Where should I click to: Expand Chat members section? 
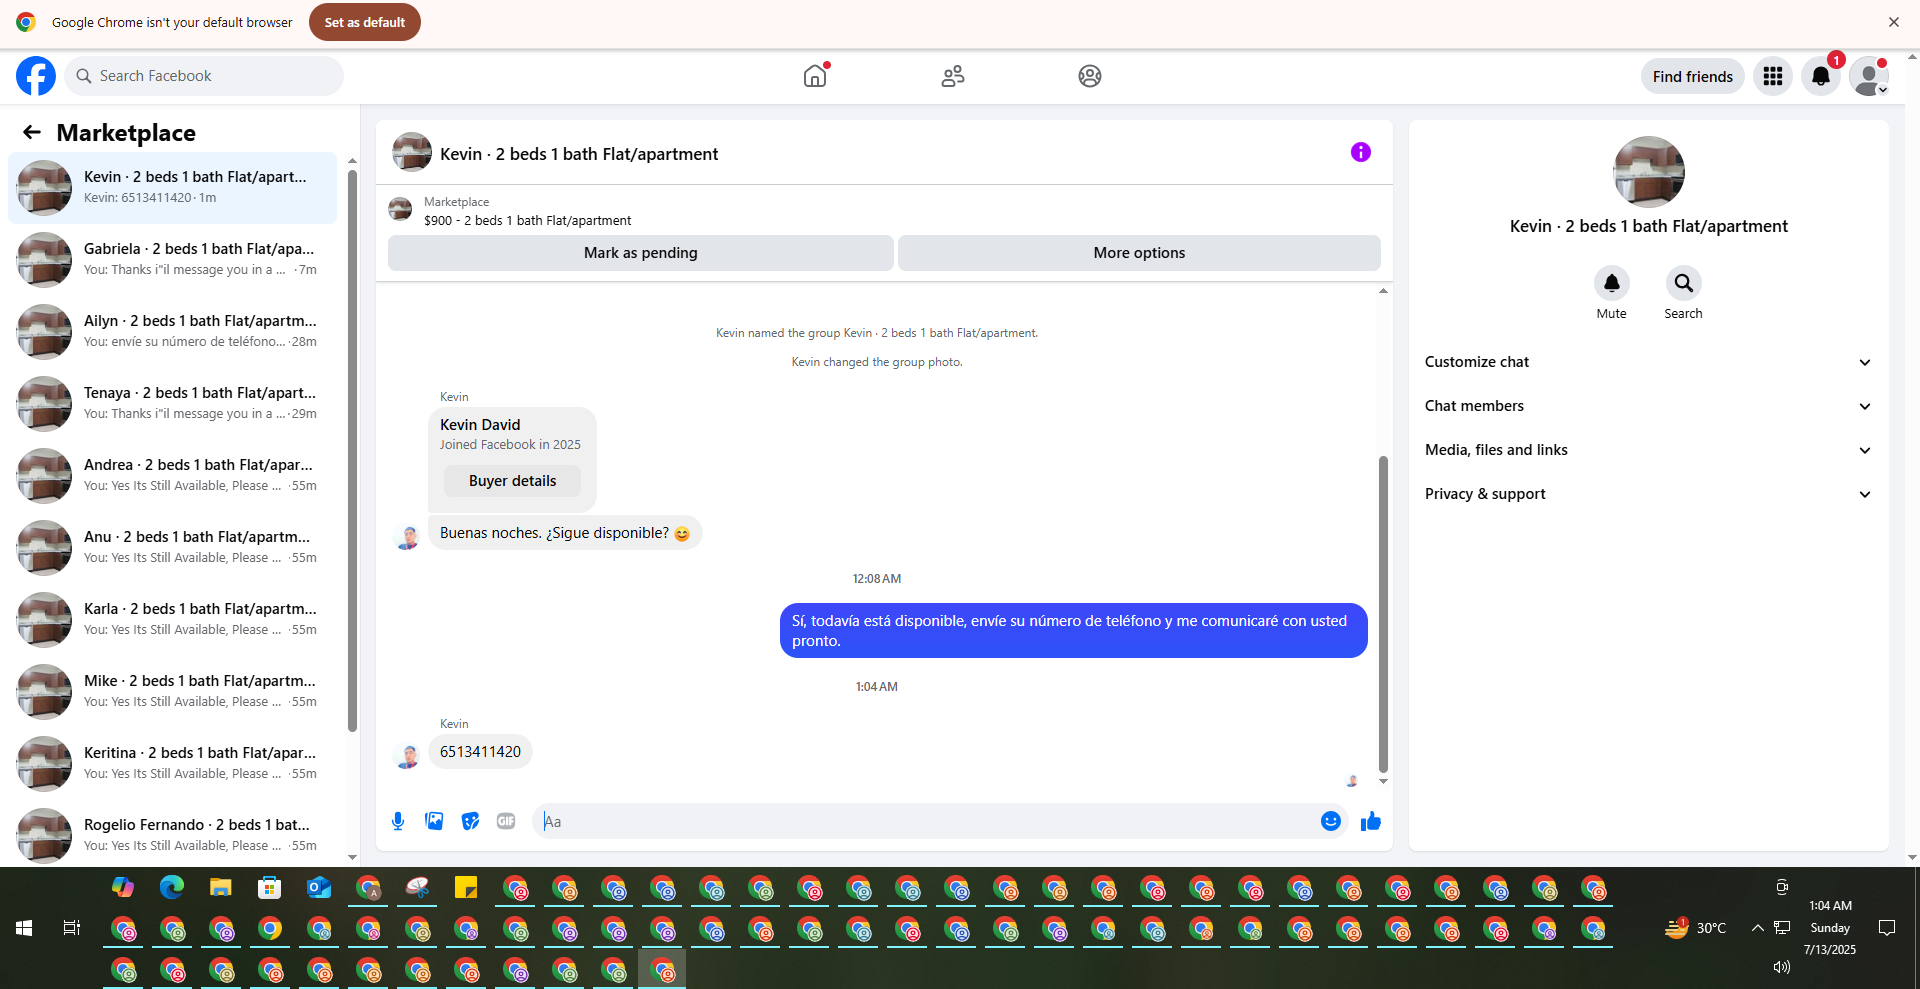pos(1648,406)
